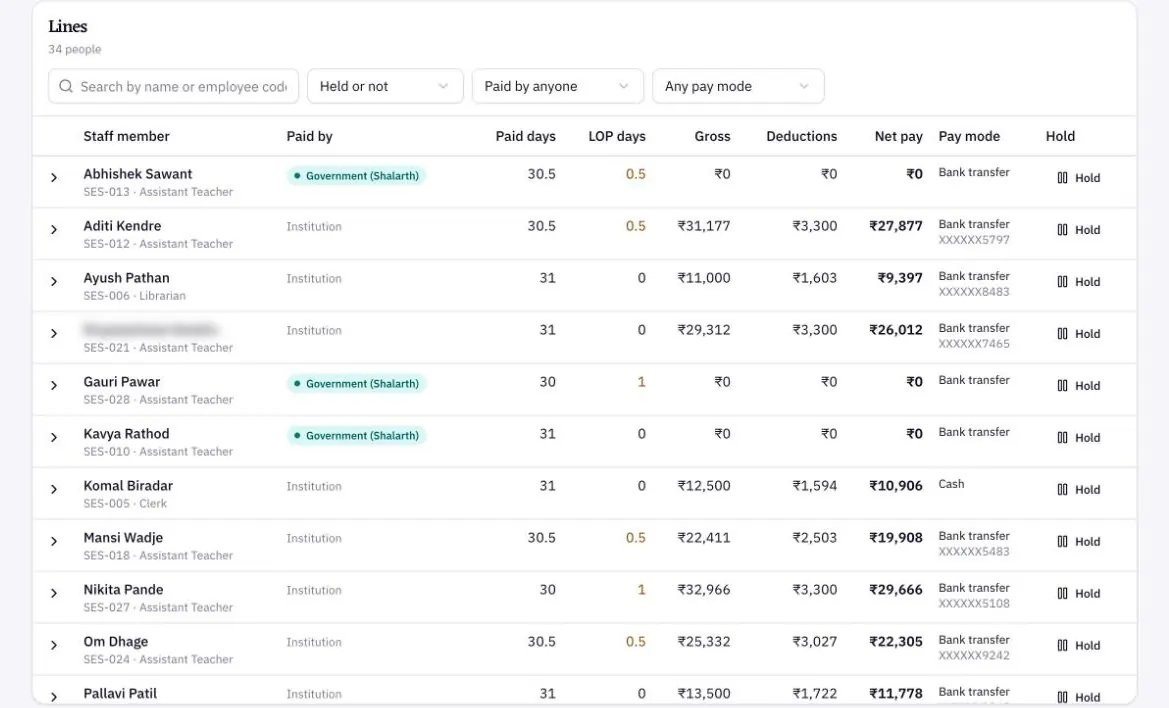Hold payment for Mansi Wadje
This screenshot has height=708, width=1169.
pos(1078,542)
